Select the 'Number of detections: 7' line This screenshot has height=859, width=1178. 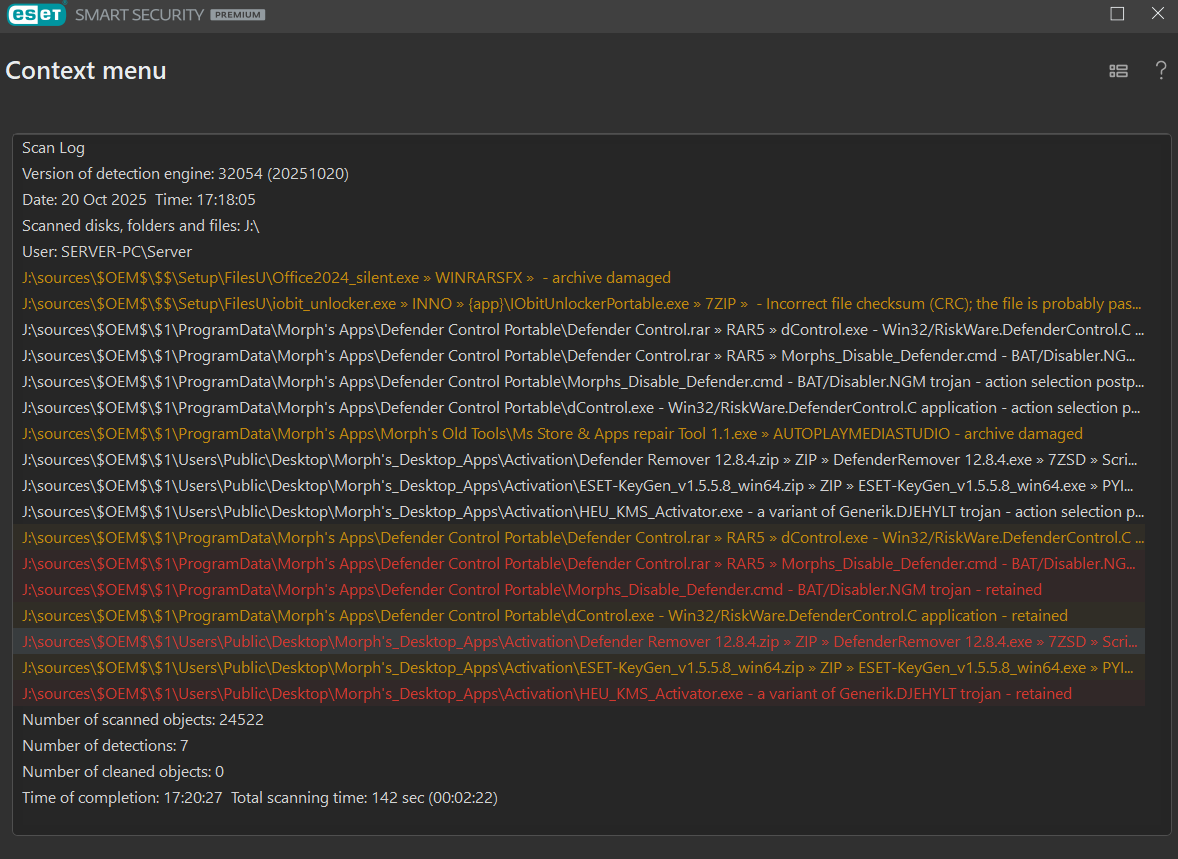[x=105, y=746]
